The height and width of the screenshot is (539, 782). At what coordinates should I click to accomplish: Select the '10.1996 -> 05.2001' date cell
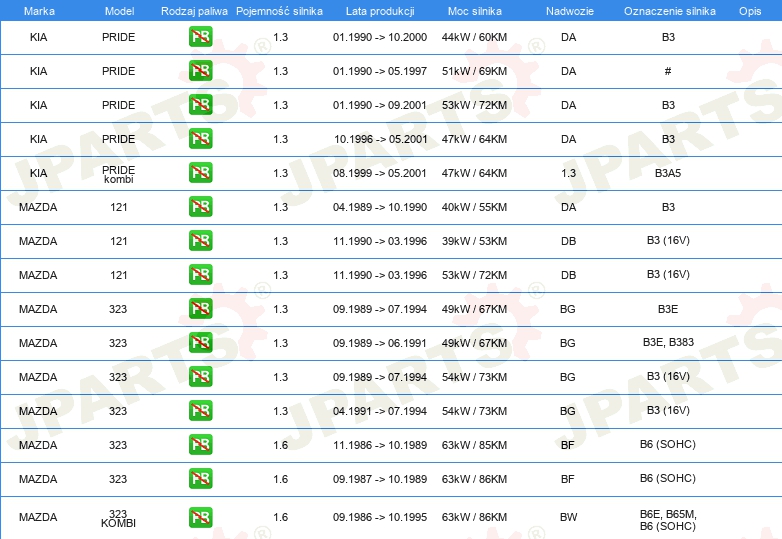[381, 139]
